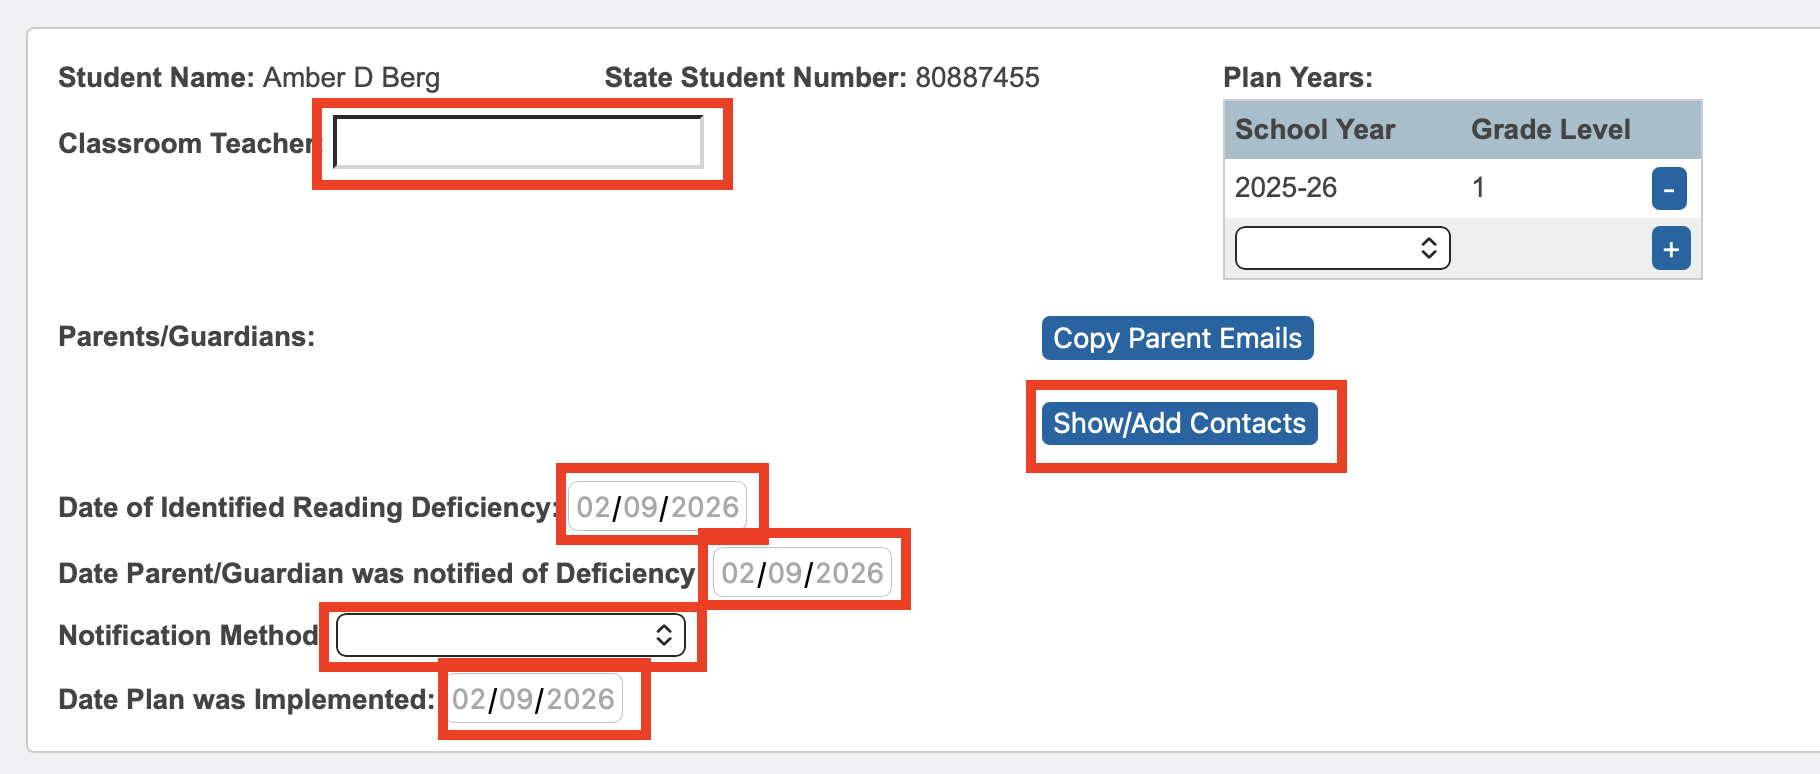This screenshot has width=1820, height=774.
Task: Click the chevron on the Notification Method selector
Action: [x=664, y=634]
